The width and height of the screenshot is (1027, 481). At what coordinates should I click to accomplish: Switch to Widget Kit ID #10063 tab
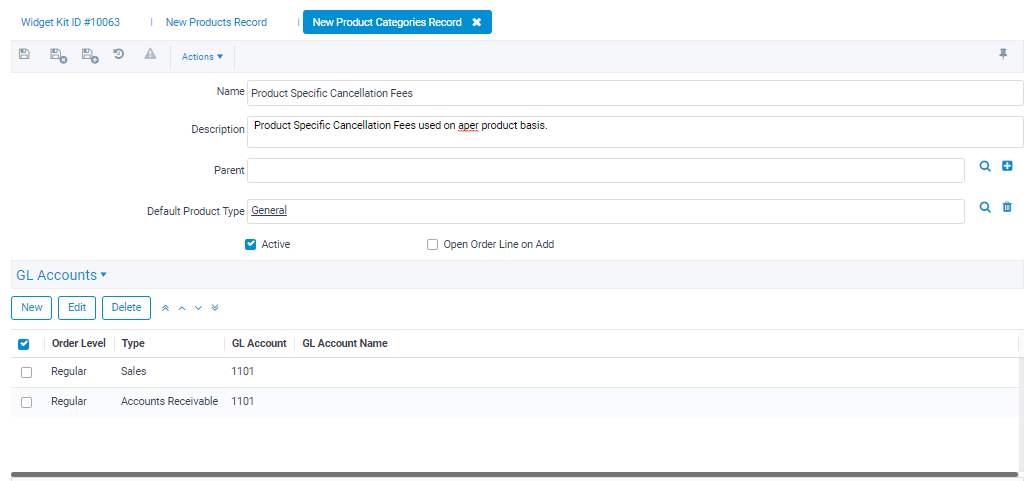tap(70, 22)
